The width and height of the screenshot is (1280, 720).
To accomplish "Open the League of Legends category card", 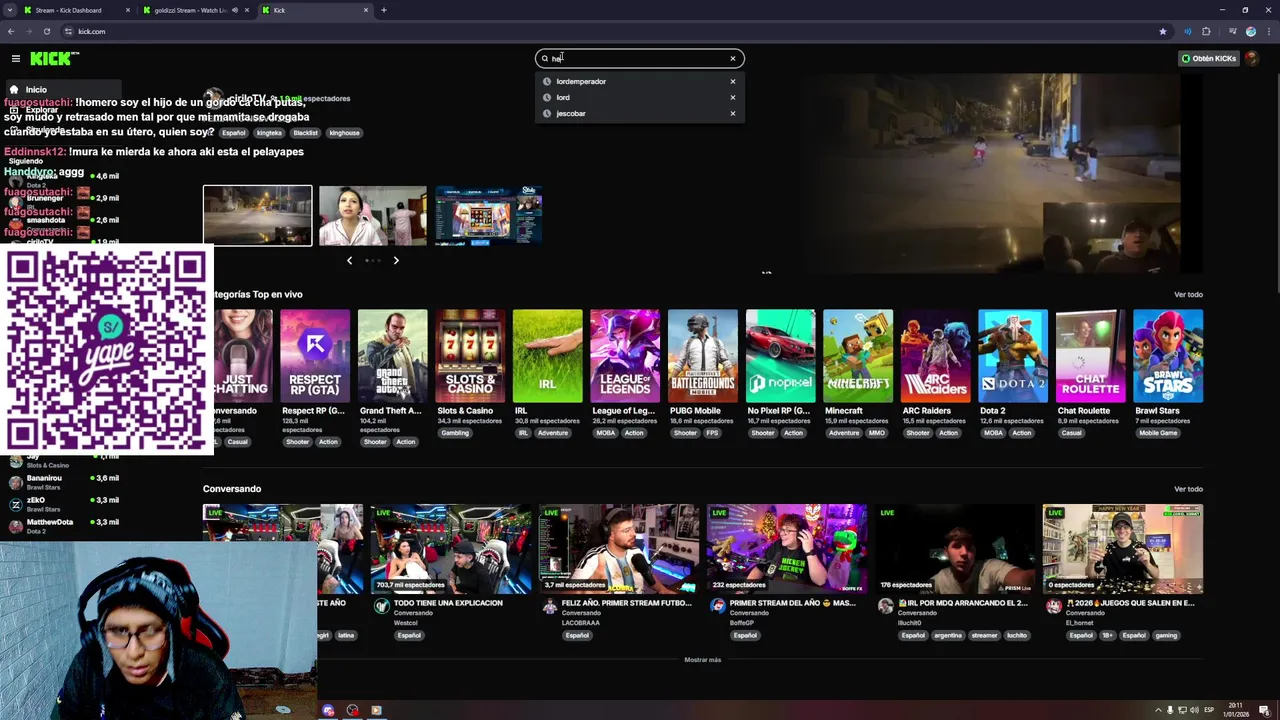I will [625, 356].
